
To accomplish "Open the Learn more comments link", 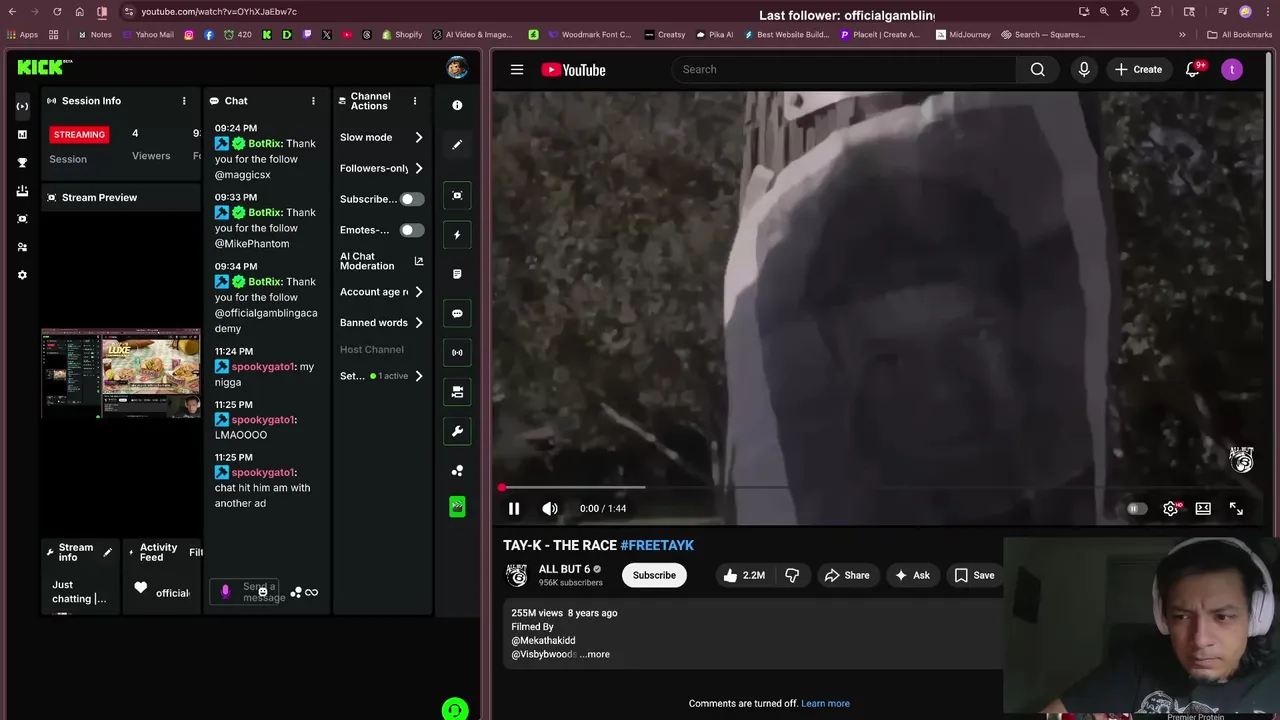I will (825, 703).
